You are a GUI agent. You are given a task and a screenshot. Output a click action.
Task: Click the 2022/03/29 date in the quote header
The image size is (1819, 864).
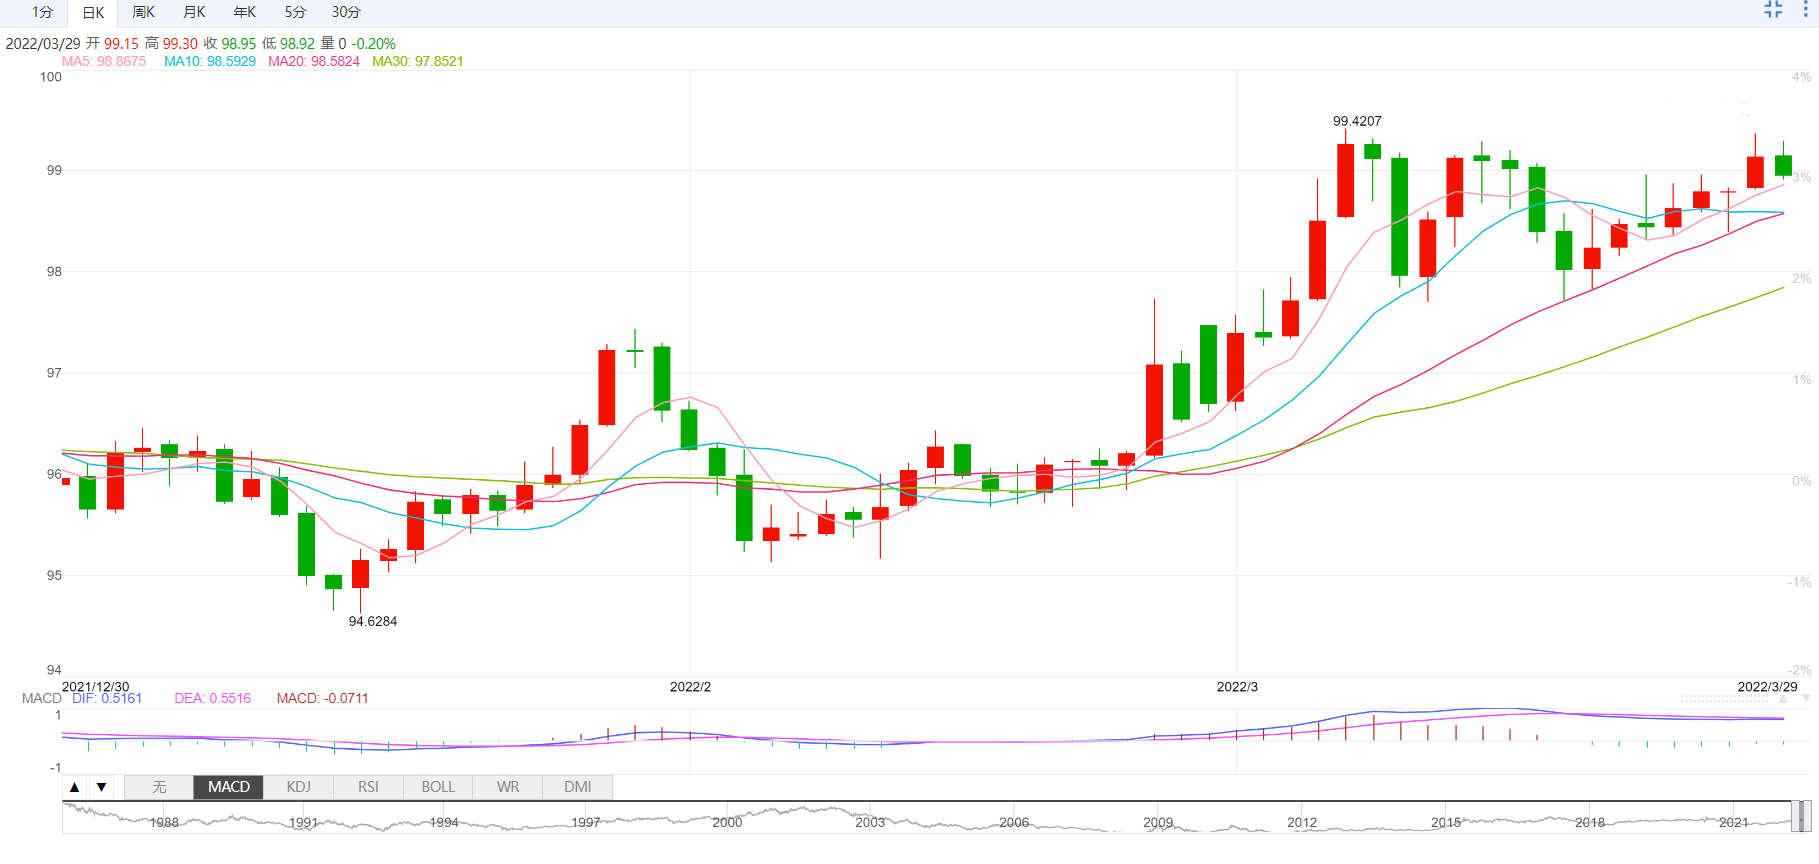tap(43, 44)
